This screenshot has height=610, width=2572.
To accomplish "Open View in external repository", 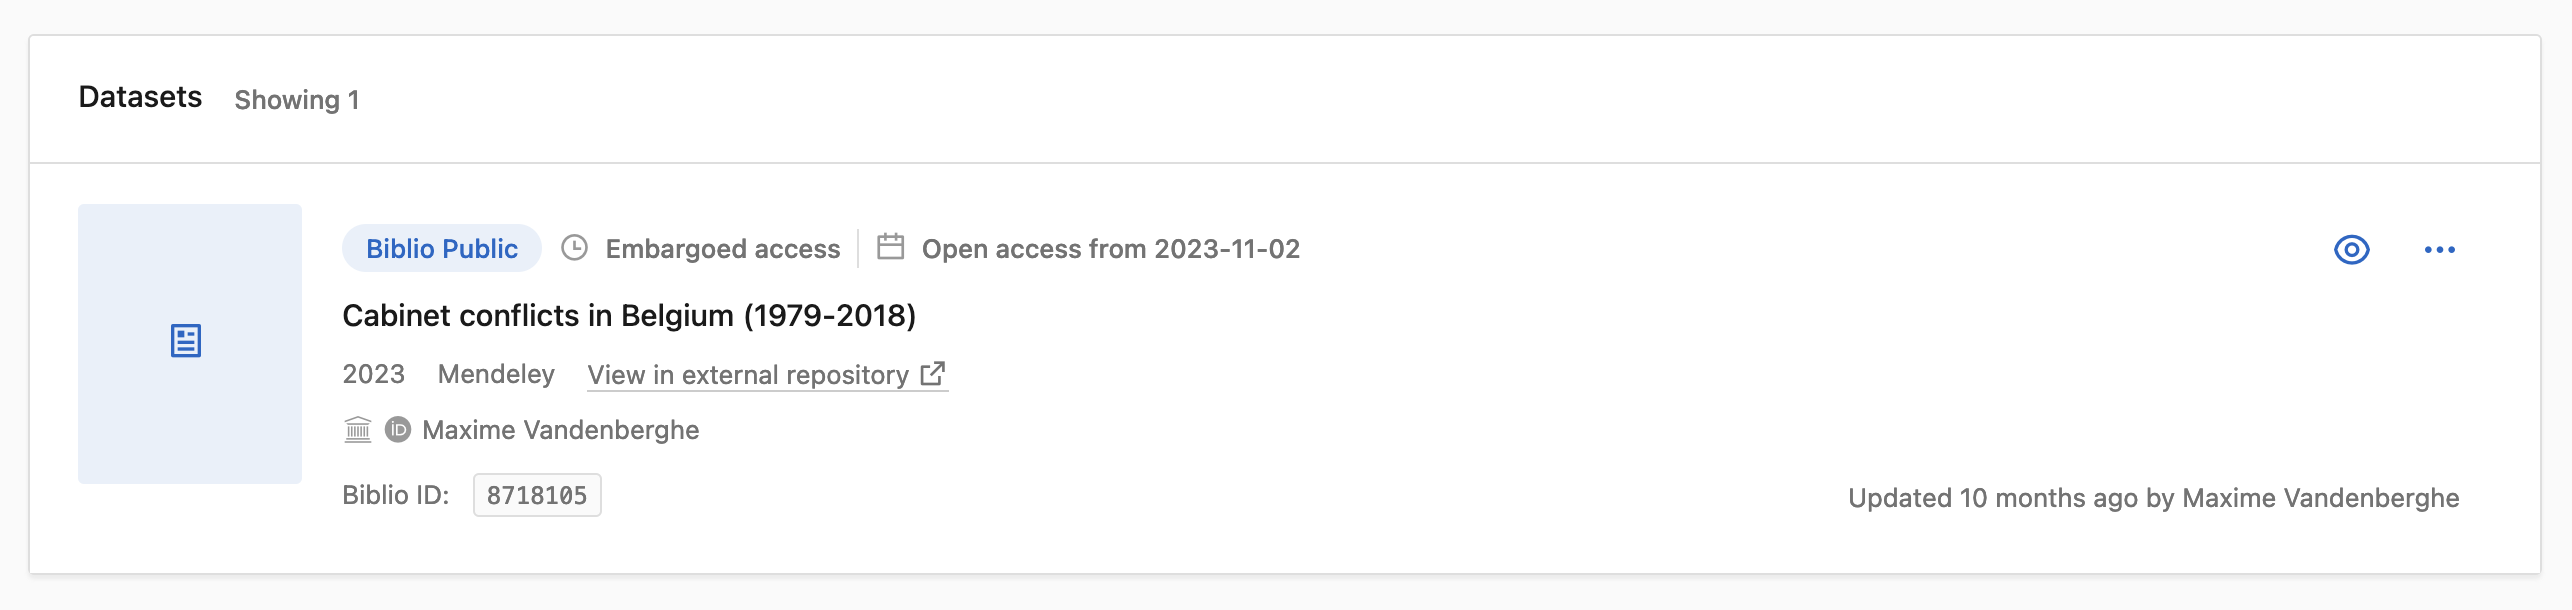I will [x=750, y=373].
